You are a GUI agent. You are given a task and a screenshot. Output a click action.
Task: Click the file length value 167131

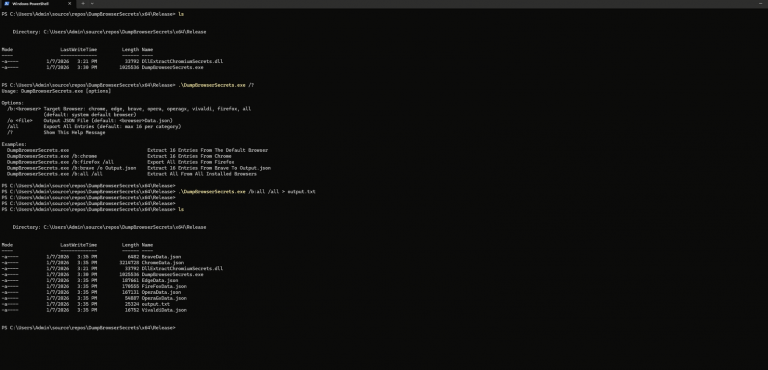click(131, 292)
